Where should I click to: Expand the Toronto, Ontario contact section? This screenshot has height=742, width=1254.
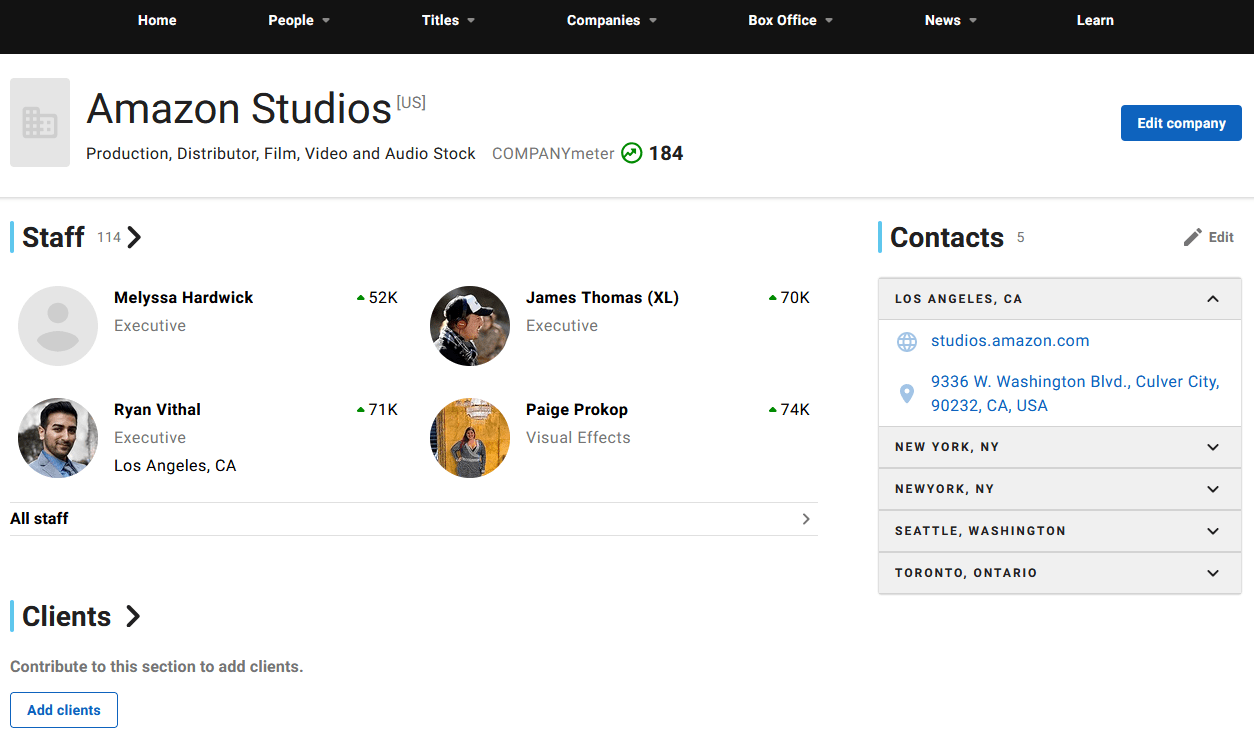[1213, 573]
